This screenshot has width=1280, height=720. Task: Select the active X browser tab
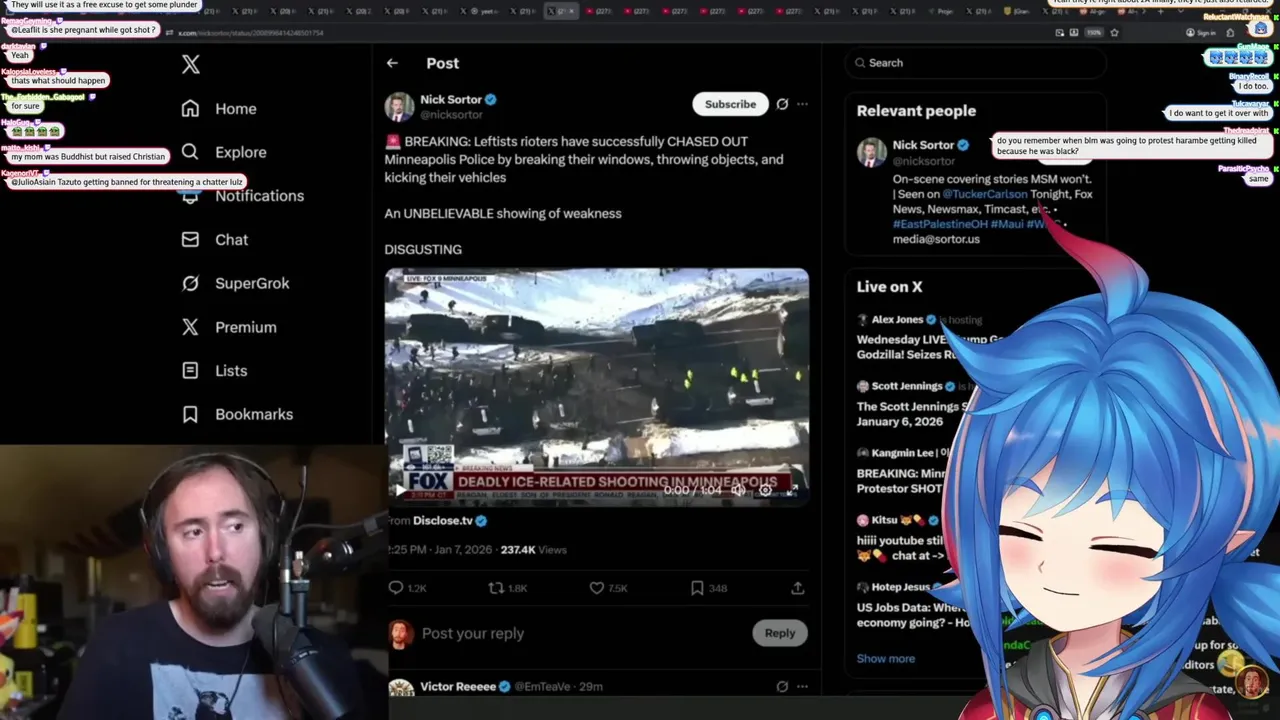pos(560,11)
